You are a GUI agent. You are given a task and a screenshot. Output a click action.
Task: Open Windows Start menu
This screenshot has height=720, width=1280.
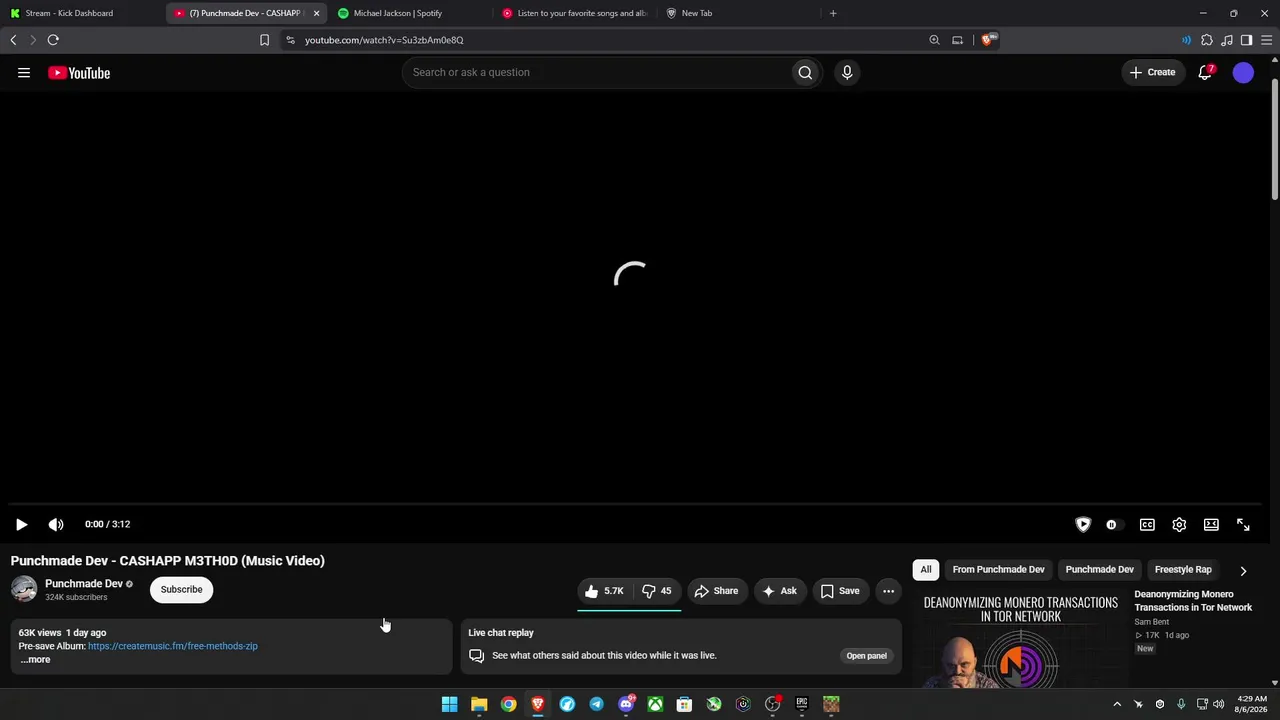[450, 704]
